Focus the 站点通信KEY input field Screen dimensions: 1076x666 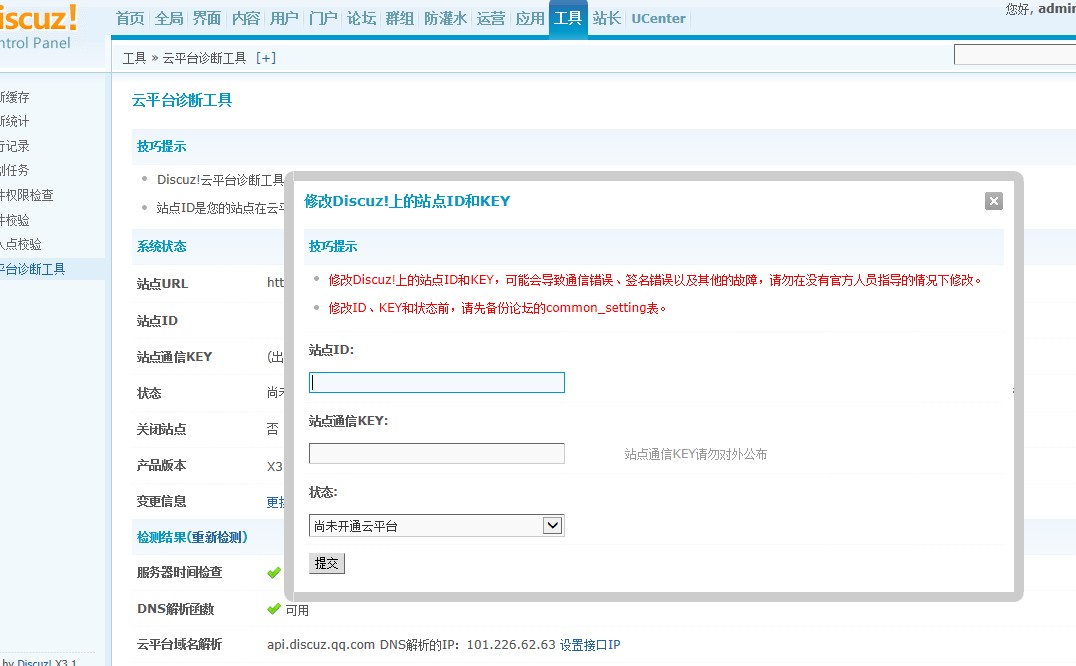click(x=436, y=453)
